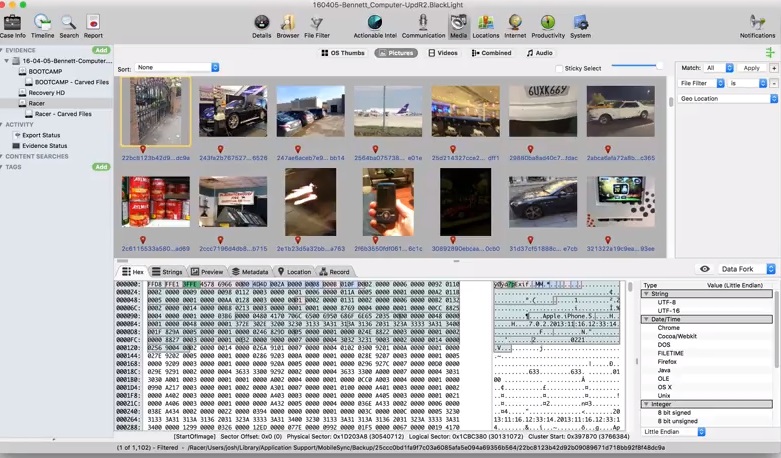Toggle the eye icon beside Data Fork
This screenshot has width=781, height=458.
pos(705,269)
